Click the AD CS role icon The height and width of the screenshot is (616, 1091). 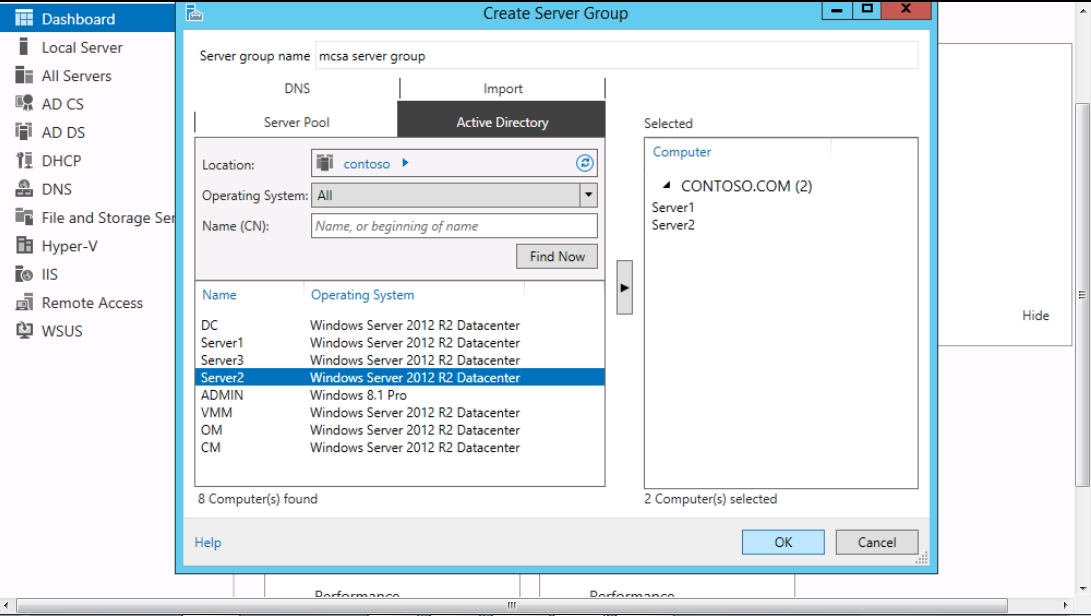(24, 104)
